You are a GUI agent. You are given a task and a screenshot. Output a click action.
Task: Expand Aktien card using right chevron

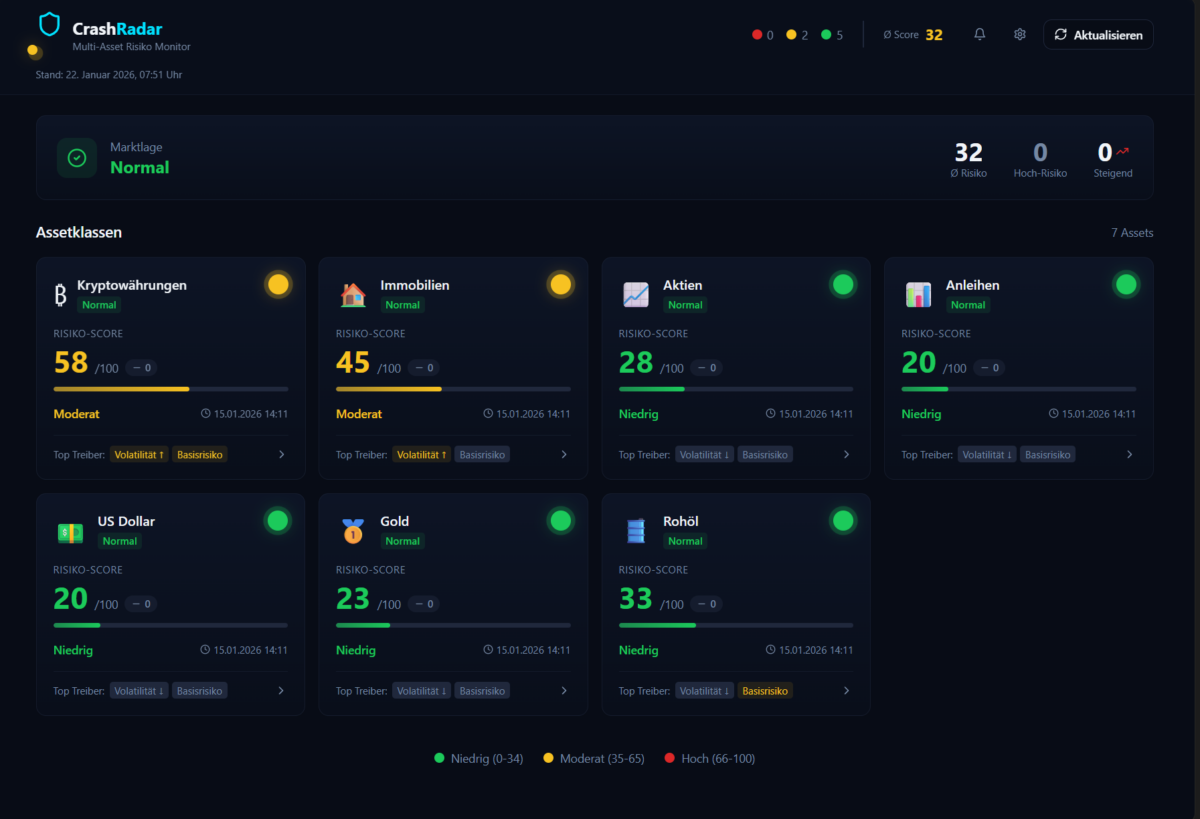(846, 454)
